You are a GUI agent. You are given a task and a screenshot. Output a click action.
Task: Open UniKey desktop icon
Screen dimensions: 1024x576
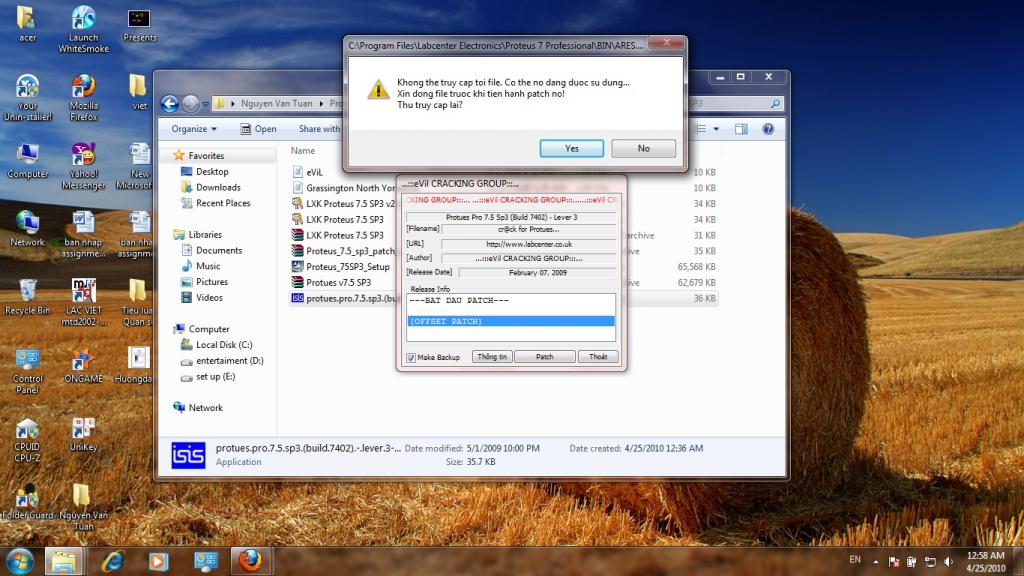click(x=83, y=434)
